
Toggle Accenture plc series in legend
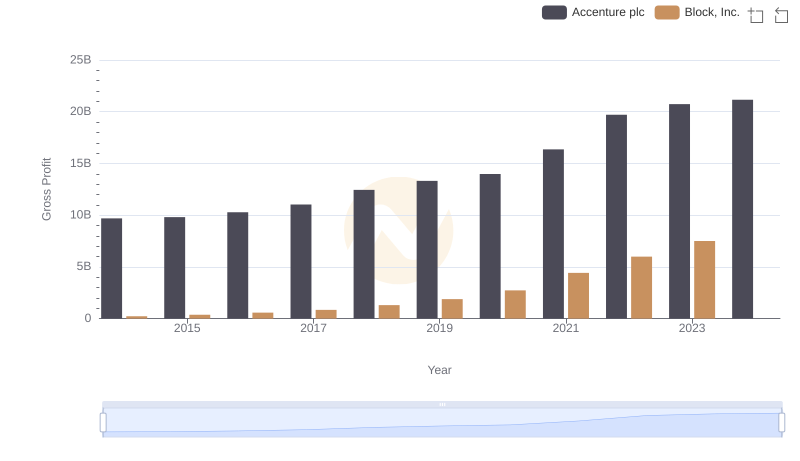[593, 12]
